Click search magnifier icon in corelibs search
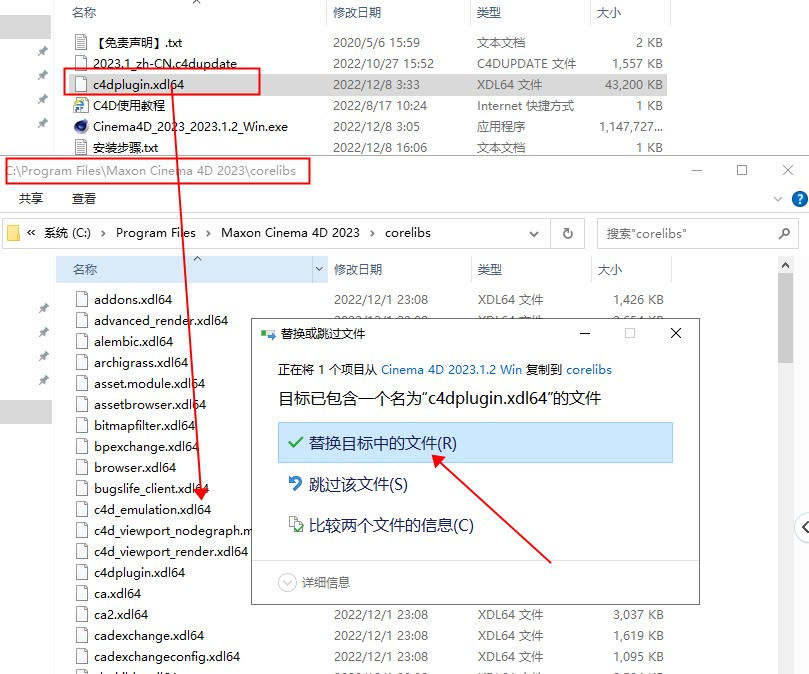 [x=784, y=233]
